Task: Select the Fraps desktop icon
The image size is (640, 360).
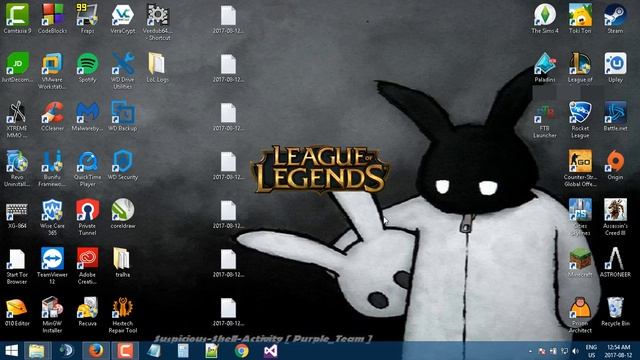Action: pos(87,19)
